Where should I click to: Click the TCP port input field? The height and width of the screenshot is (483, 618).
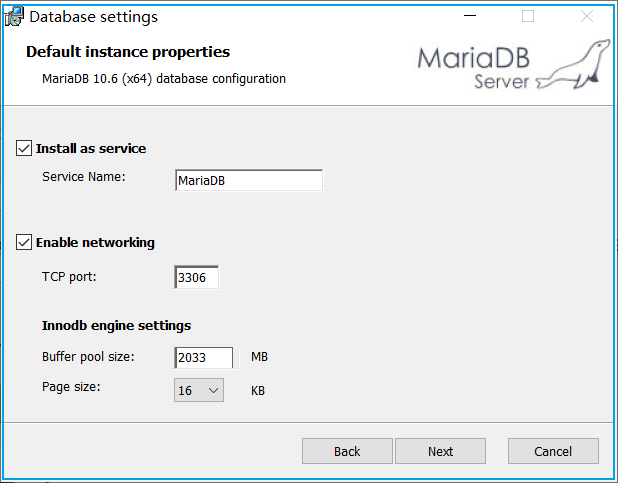pyautogui.click(x=197, y=277)
